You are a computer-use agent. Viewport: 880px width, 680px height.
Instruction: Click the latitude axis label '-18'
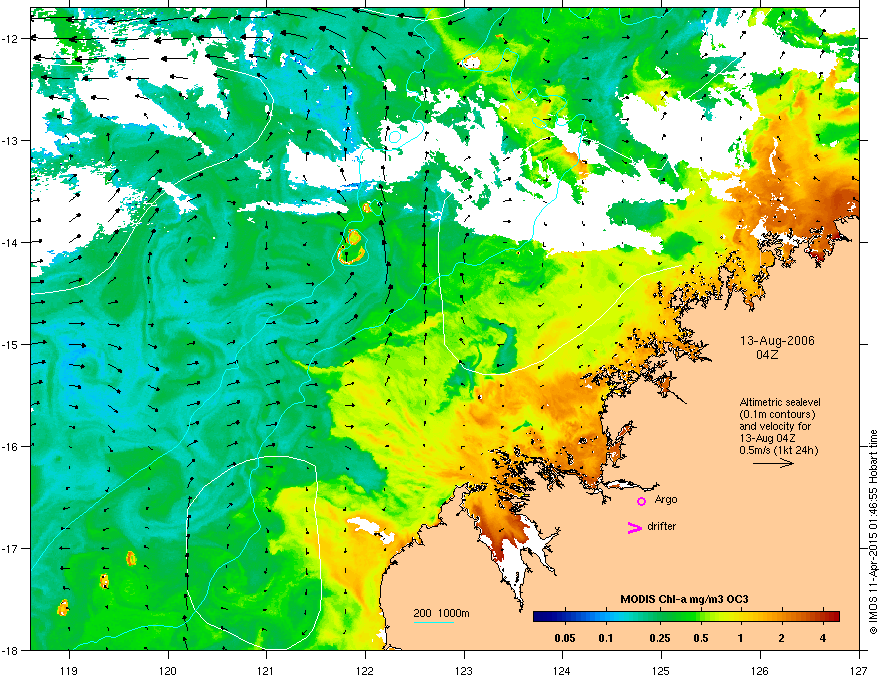click(x=11, y=651)
